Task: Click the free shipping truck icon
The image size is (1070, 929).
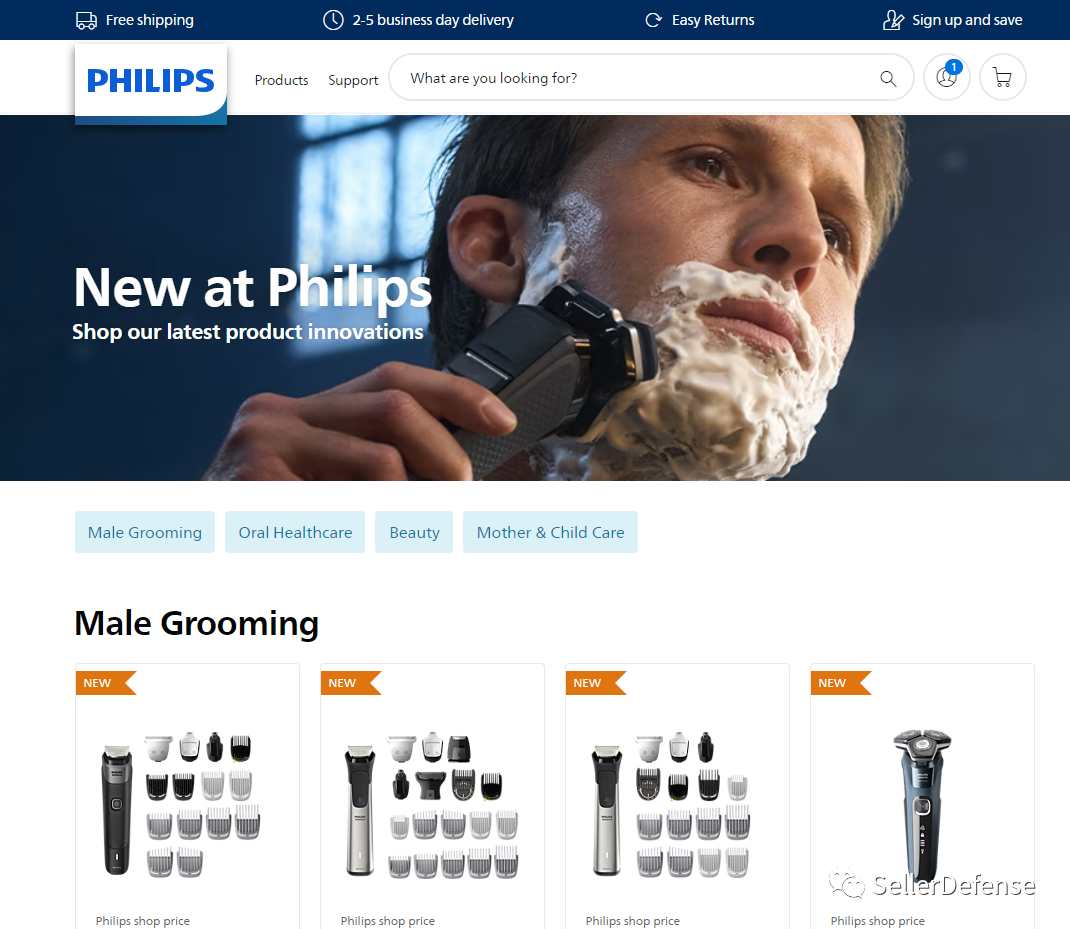Action: (x=86, y=20)
